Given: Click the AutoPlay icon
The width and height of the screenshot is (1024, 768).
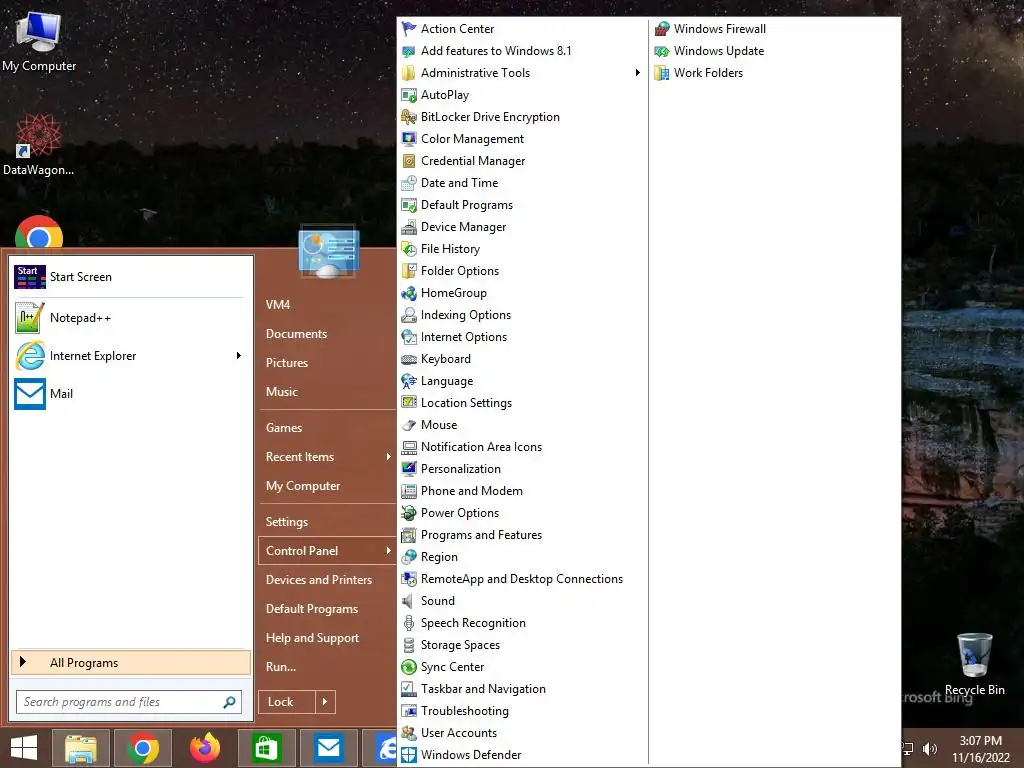Looking at the screenshot, I should (409, 95).
